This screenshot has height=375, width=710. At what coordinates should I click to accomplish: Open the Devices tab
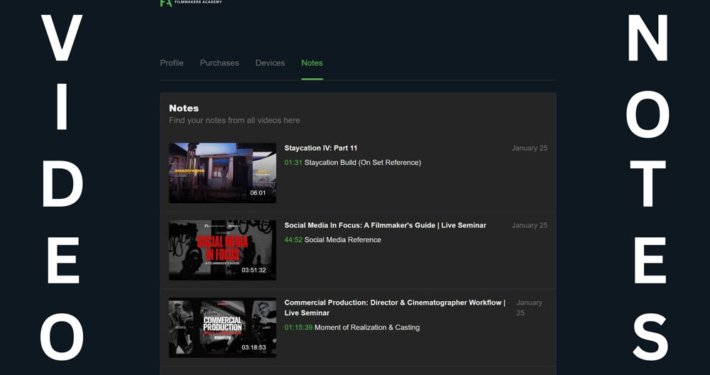[x=270, y=63]
